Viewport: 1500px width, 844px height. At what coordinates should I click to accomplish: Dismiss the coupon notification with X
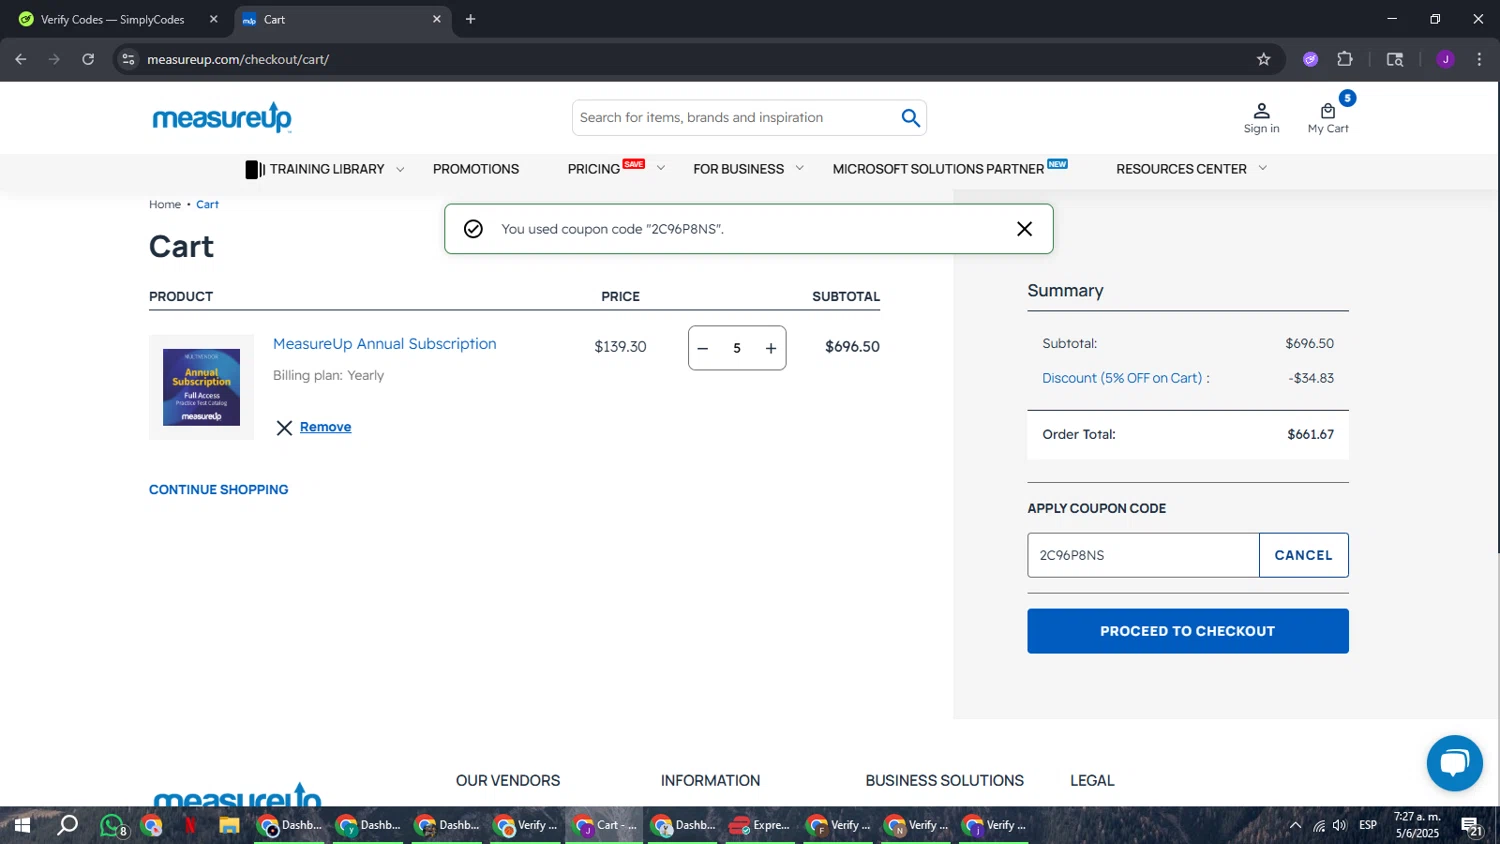(x=1024, y=229)
